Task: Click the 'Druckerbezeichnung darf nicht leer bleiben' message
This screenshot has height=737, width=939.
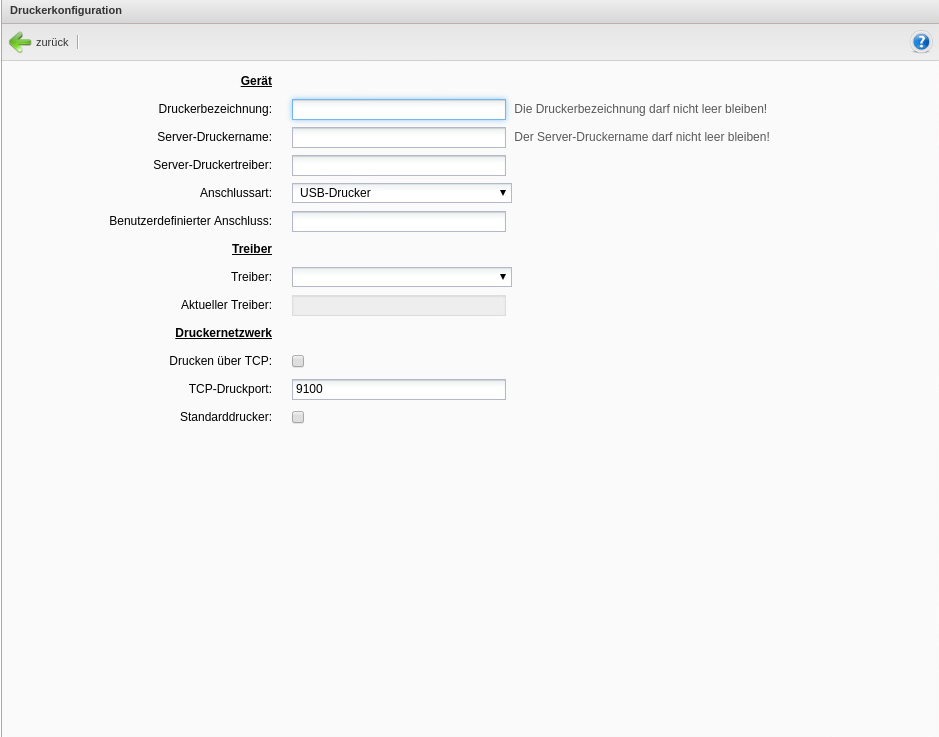Action: pos(640,109)
